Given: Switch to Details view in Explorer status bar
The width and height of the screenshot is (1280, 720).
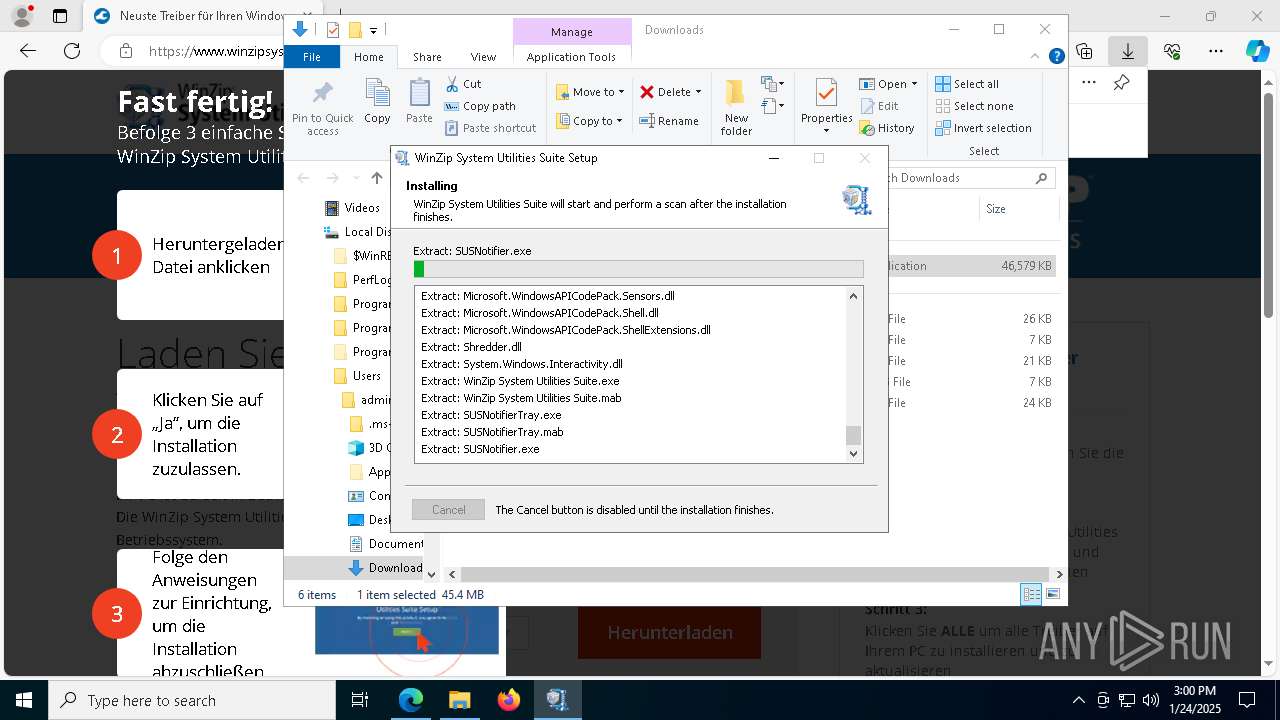Looking at the screenshot, I should point(1030,594).
